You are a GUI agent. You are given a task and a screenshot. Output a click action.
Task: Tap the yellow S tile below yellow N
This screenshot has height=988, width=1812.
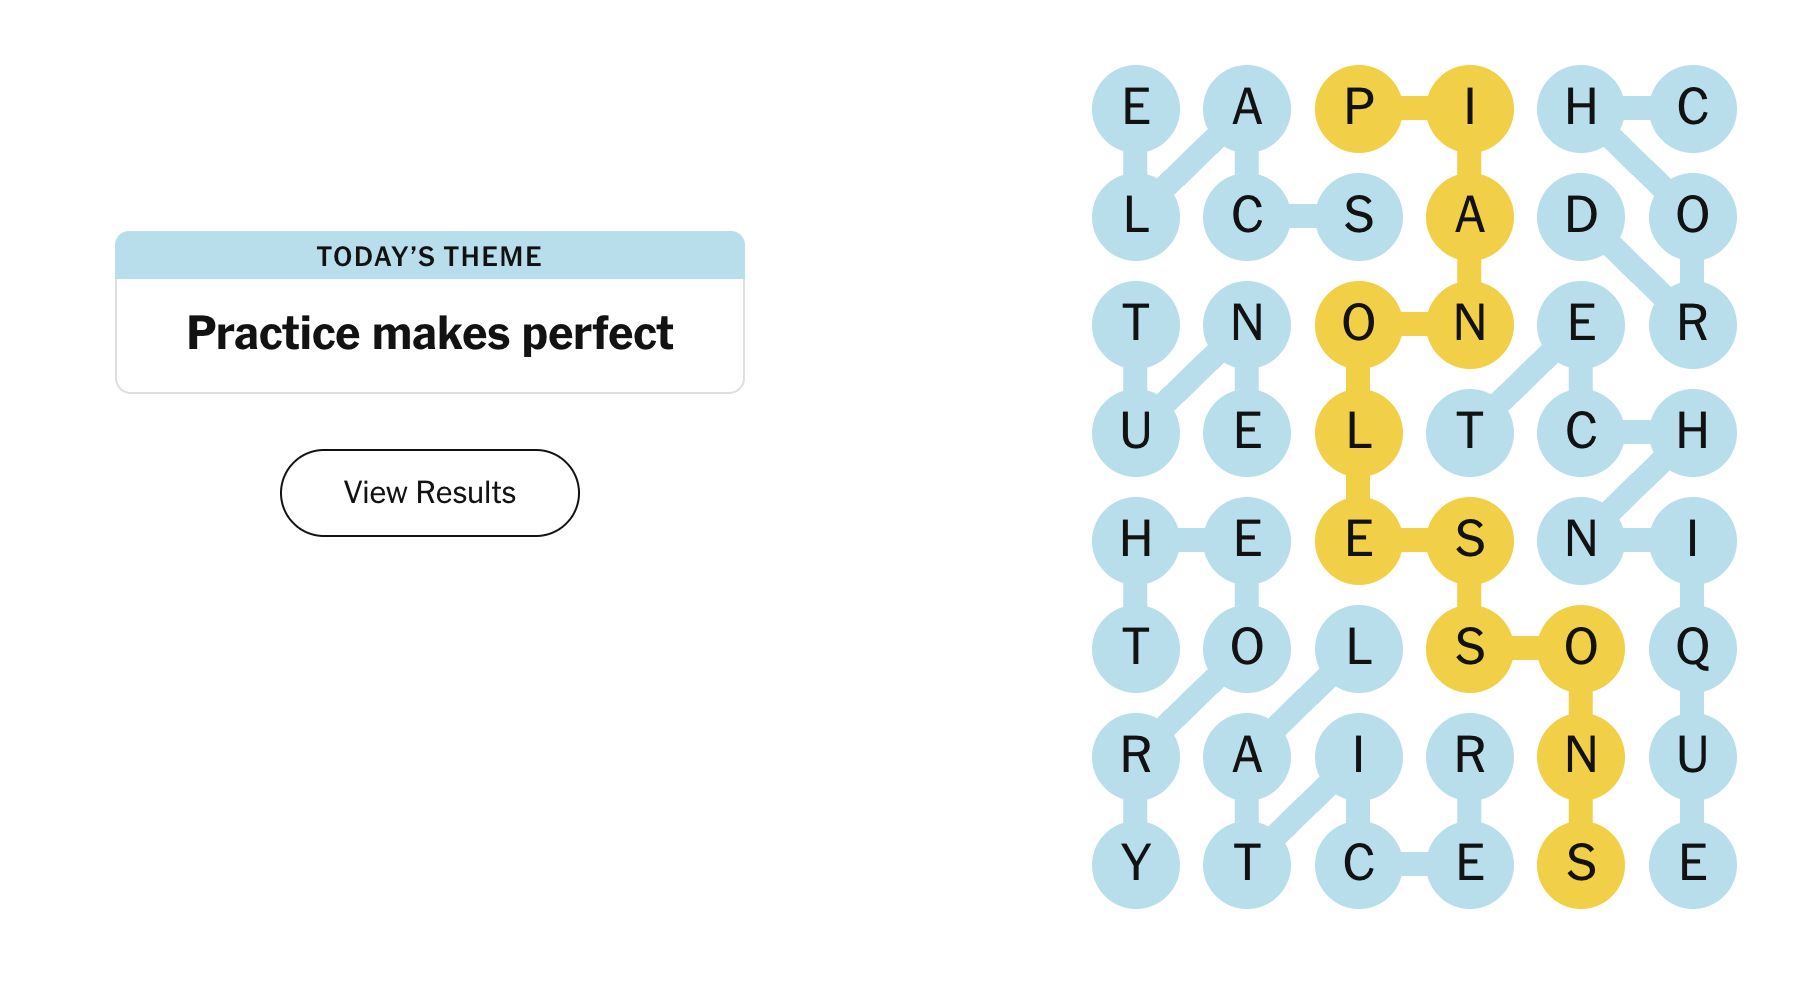point(1581,864)
